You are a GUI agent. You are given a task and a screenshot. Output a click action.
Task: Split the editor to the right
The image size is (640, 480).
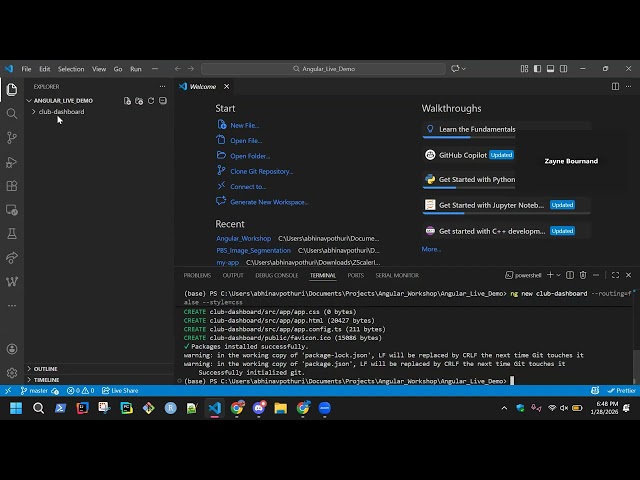[615, 87]
